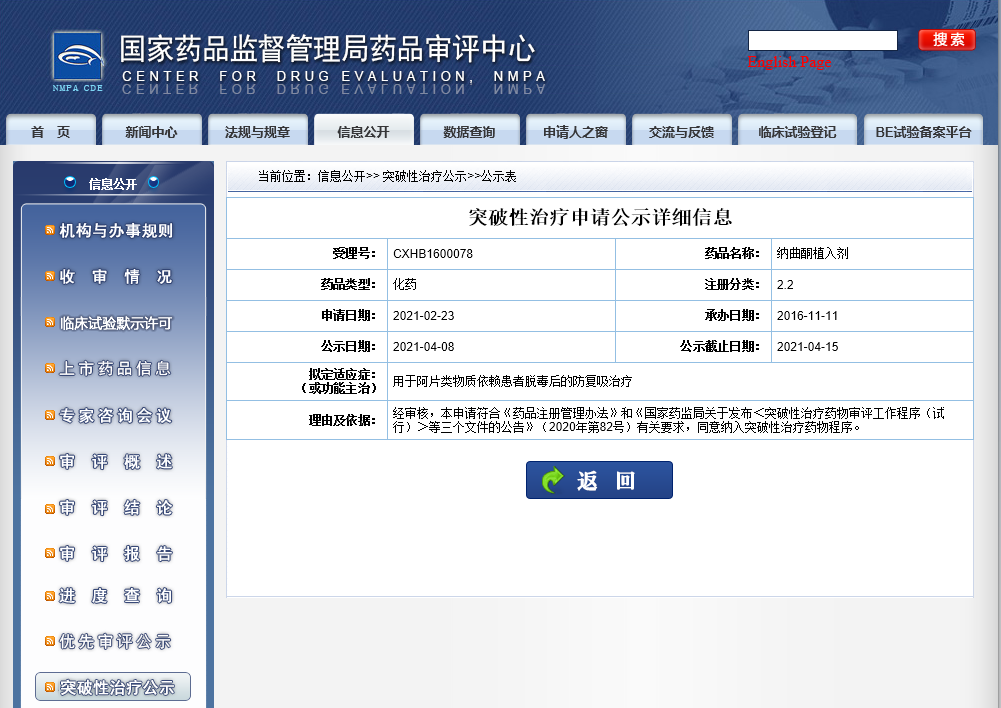
Task: Open 审评报告 in the sidebar
Action: click(x=116, y=554)
